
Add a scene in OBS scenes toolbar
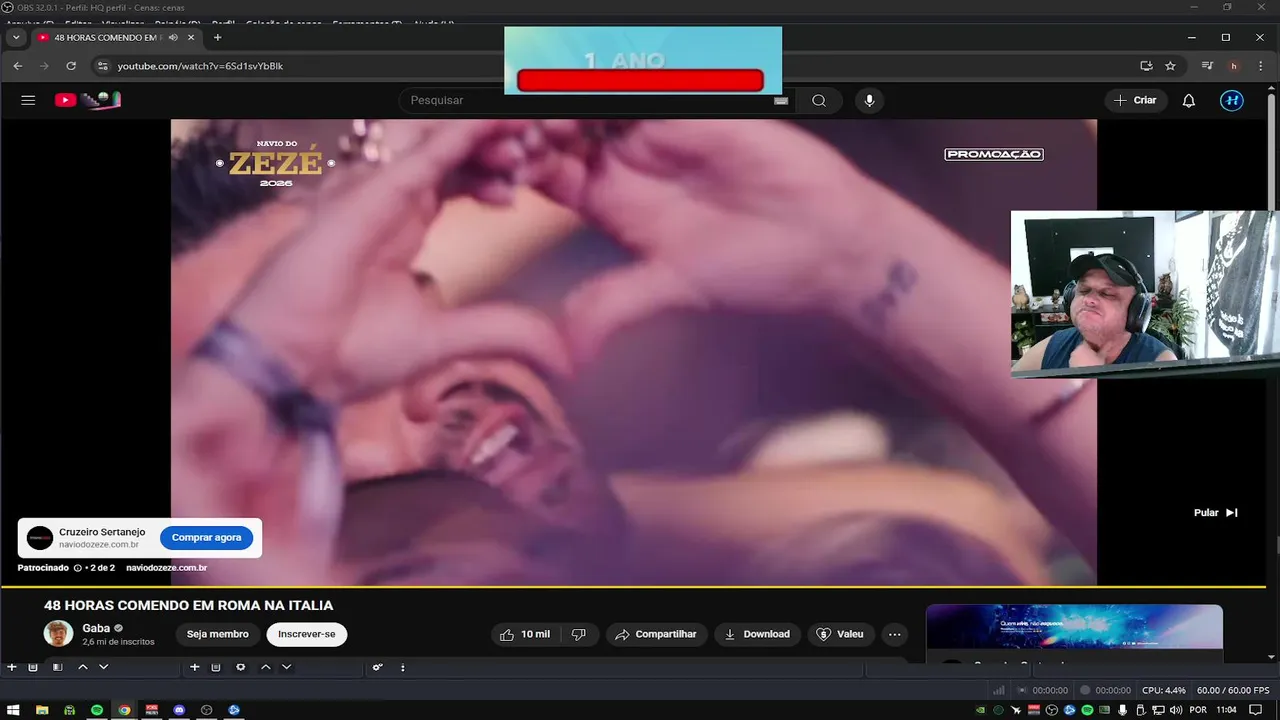click(12, 667)
